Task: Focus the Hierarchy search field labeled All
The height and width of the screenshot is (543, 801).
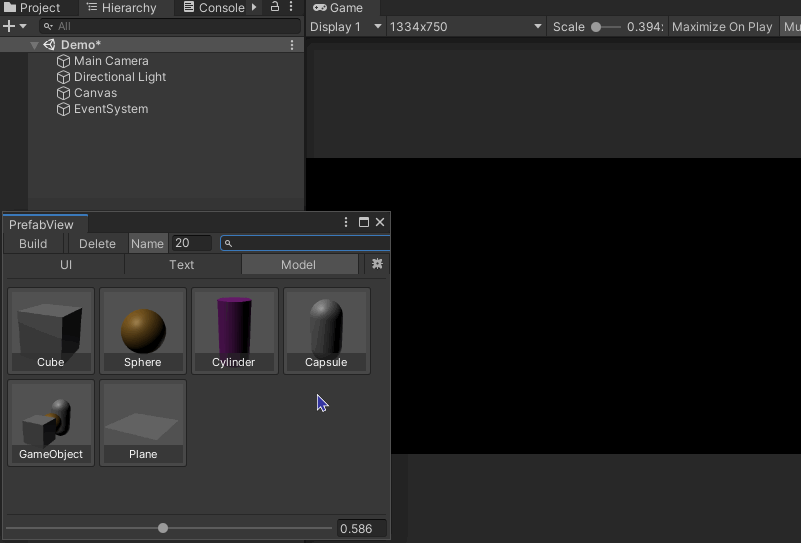Action: click(170, 26)
